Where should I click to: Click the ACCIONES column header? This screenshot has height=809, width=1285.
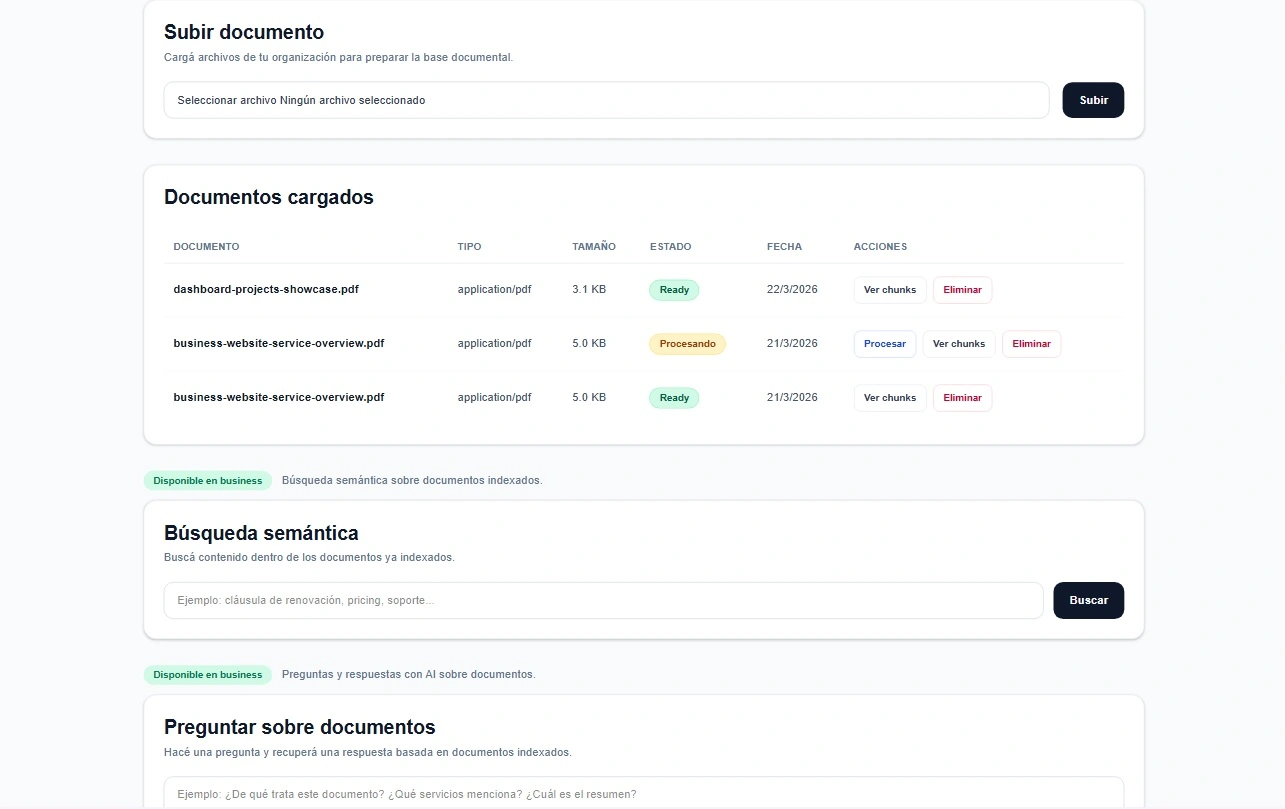tap(880, 247)
